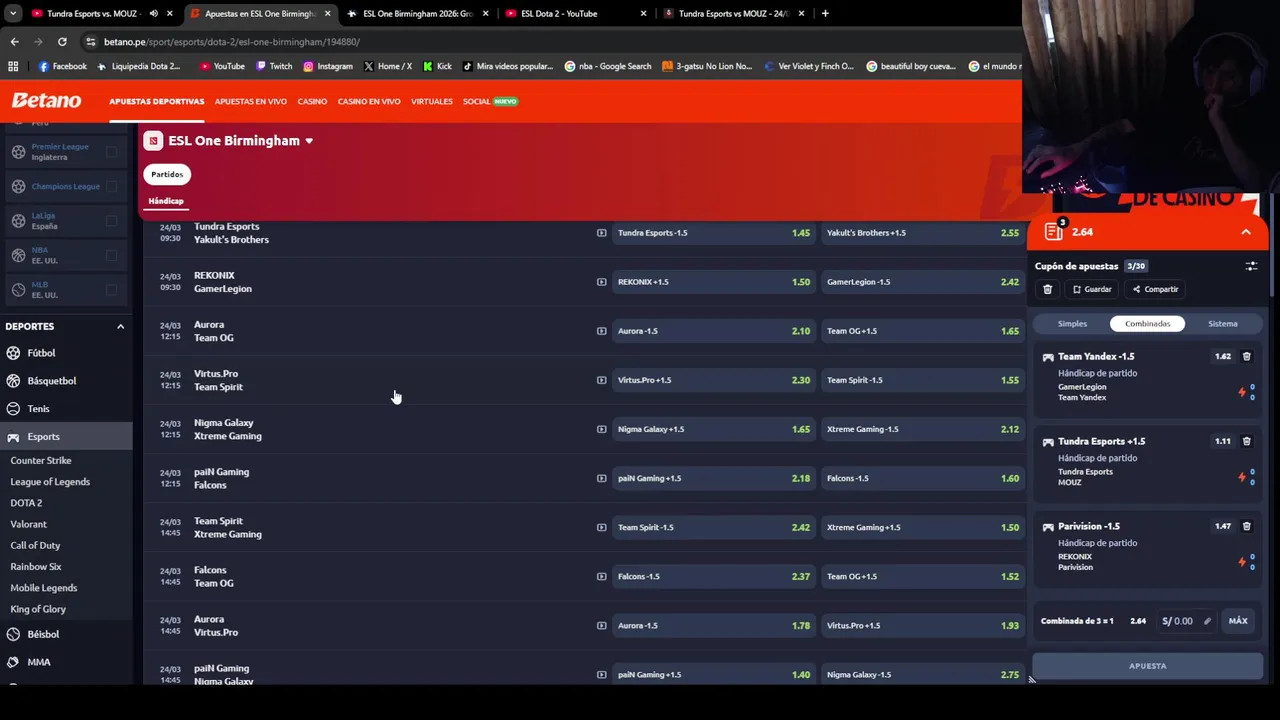Image resolution: width=1280 pixels, height=720 pixels.
Task: Click the betslip coupon icon with badge 3
Action: (x=1054, y=231)
